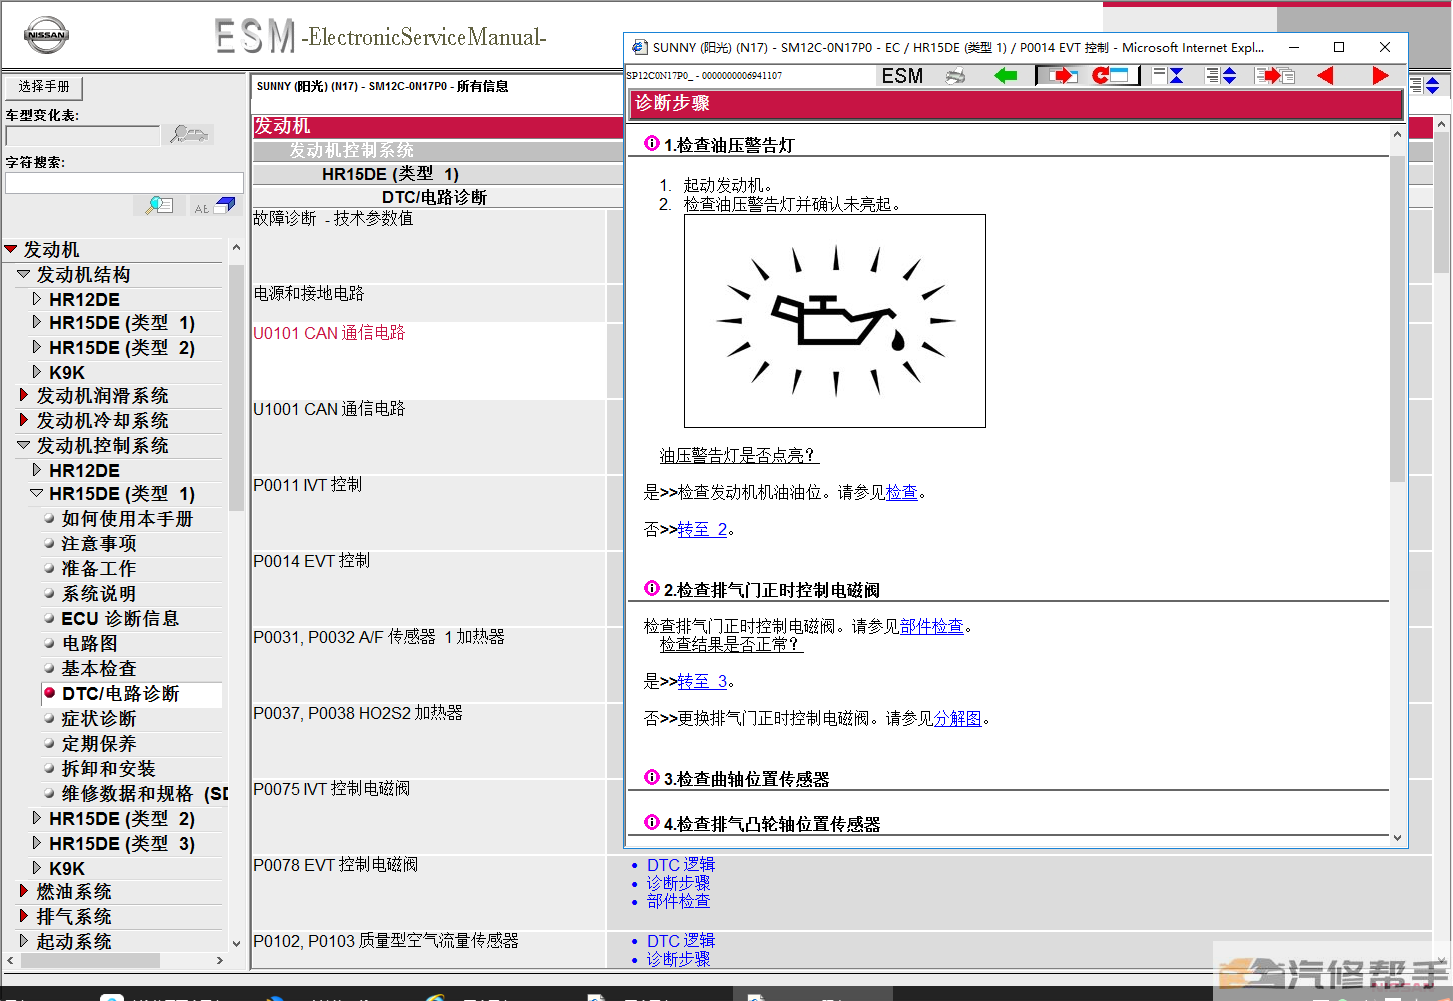Click the red arrow copy pages icon
This screenshot has width=1453, height=1001.
(x=1275, y=76)
